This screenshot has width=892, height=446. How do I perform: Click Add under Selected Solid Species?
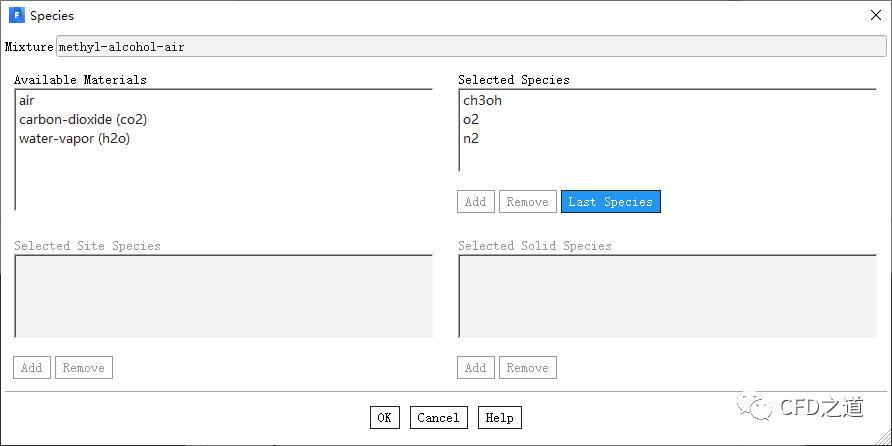pyautogui.click(x=476, y=368)
